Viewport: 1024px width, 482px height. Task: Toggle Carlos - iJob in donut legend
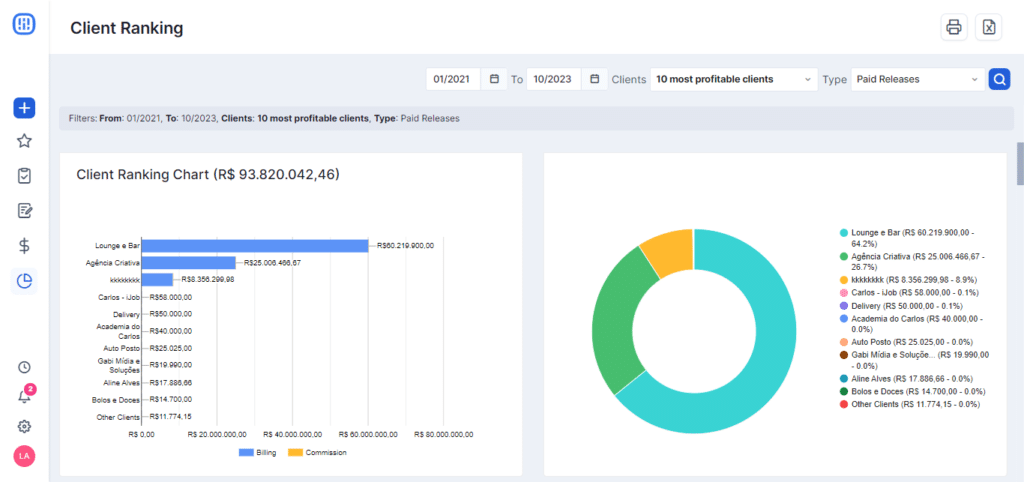pyautogui.click(x=909, y=293)
